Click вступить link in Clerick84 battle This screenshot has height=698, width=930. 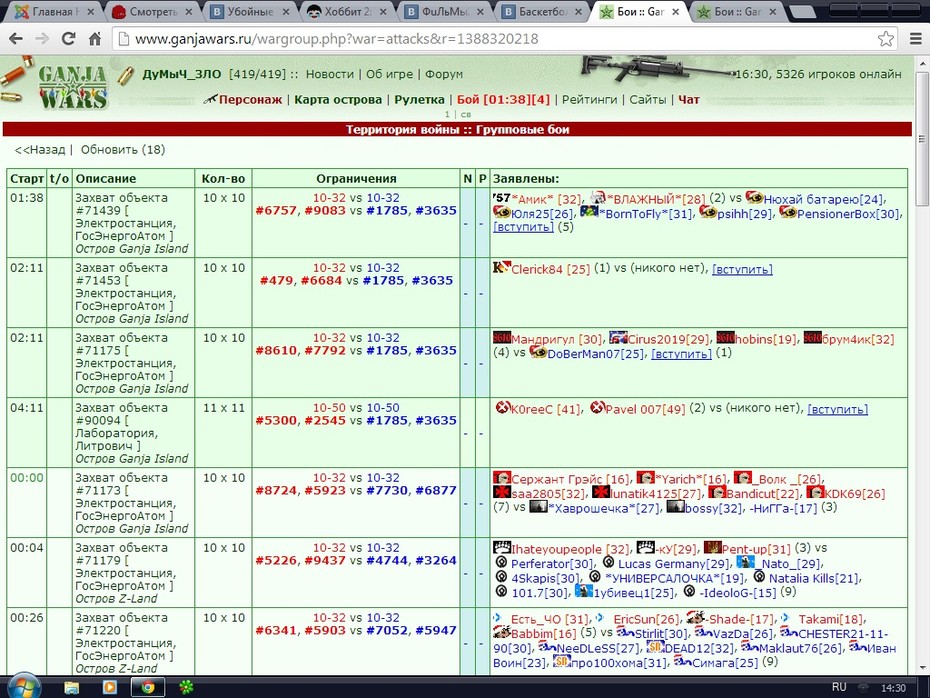click(742, 269)
